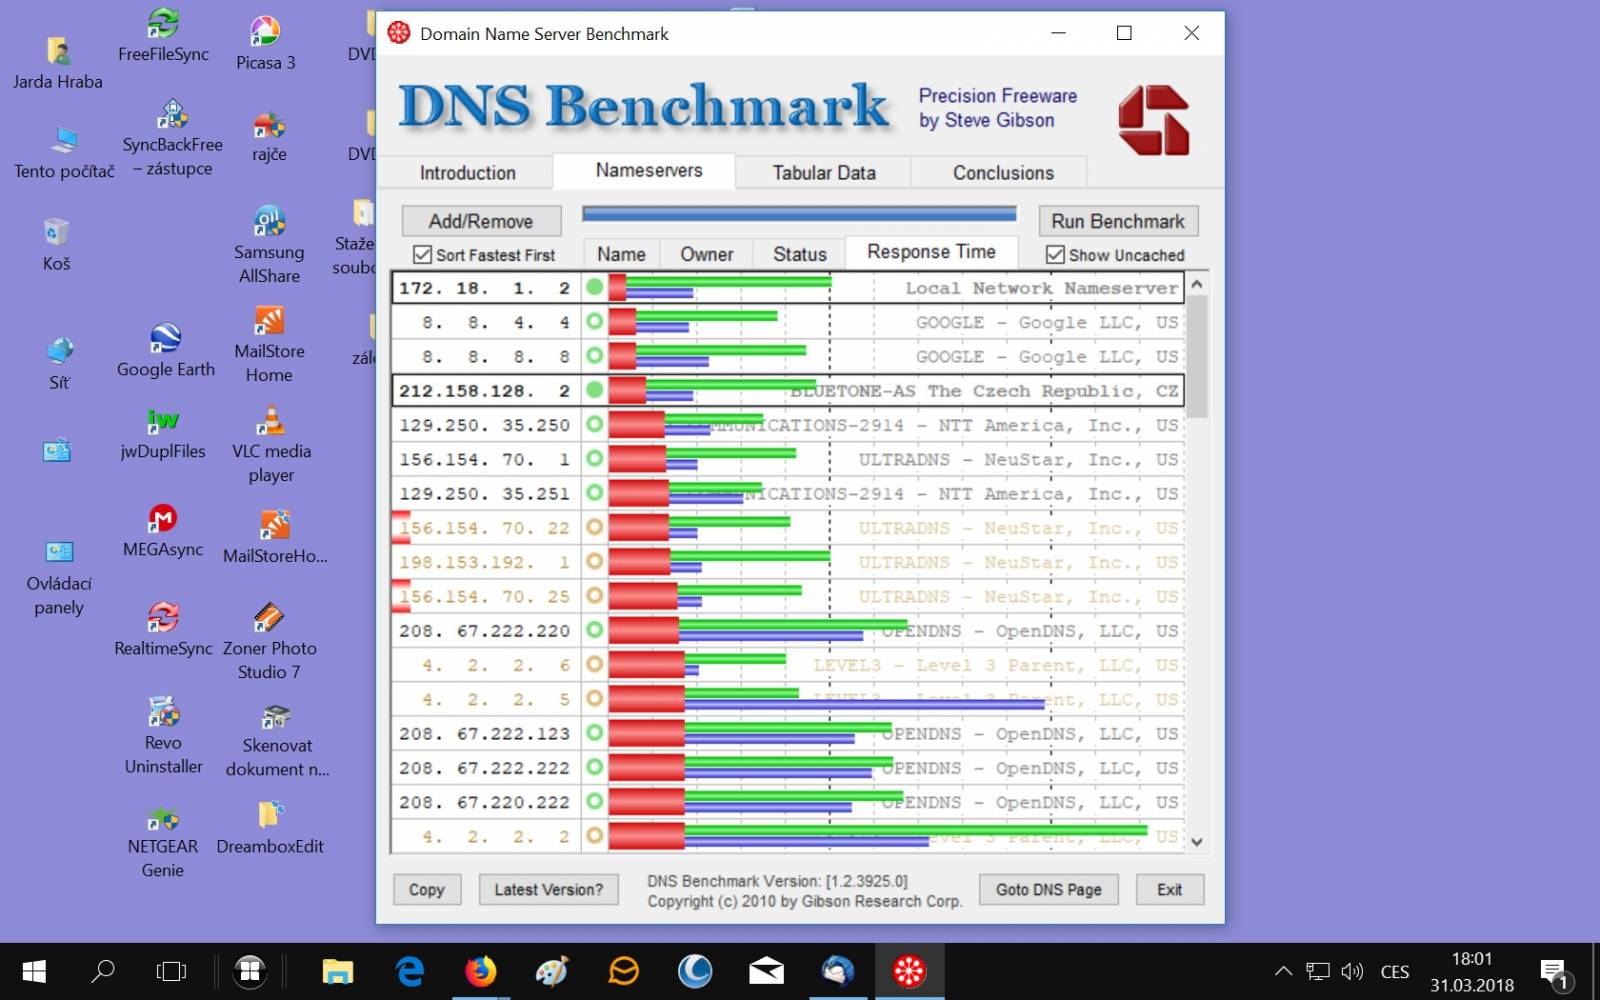Open DreamboxEdit desktop icon
This screenshot has width=1600, height=1000.
click(270, 828)
